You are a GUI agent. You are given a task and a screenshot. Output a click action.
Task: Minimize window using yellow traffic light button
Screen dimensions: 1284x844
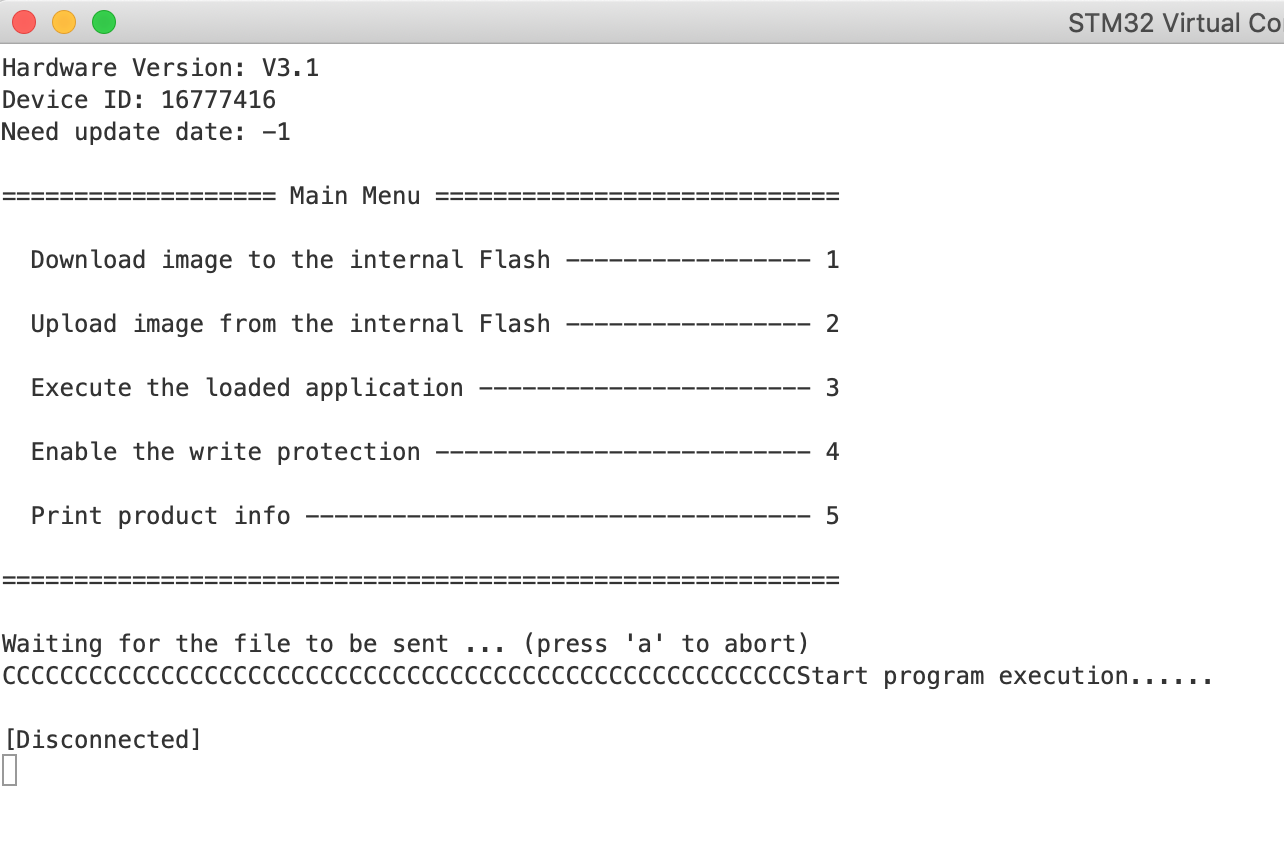(64, 21)
